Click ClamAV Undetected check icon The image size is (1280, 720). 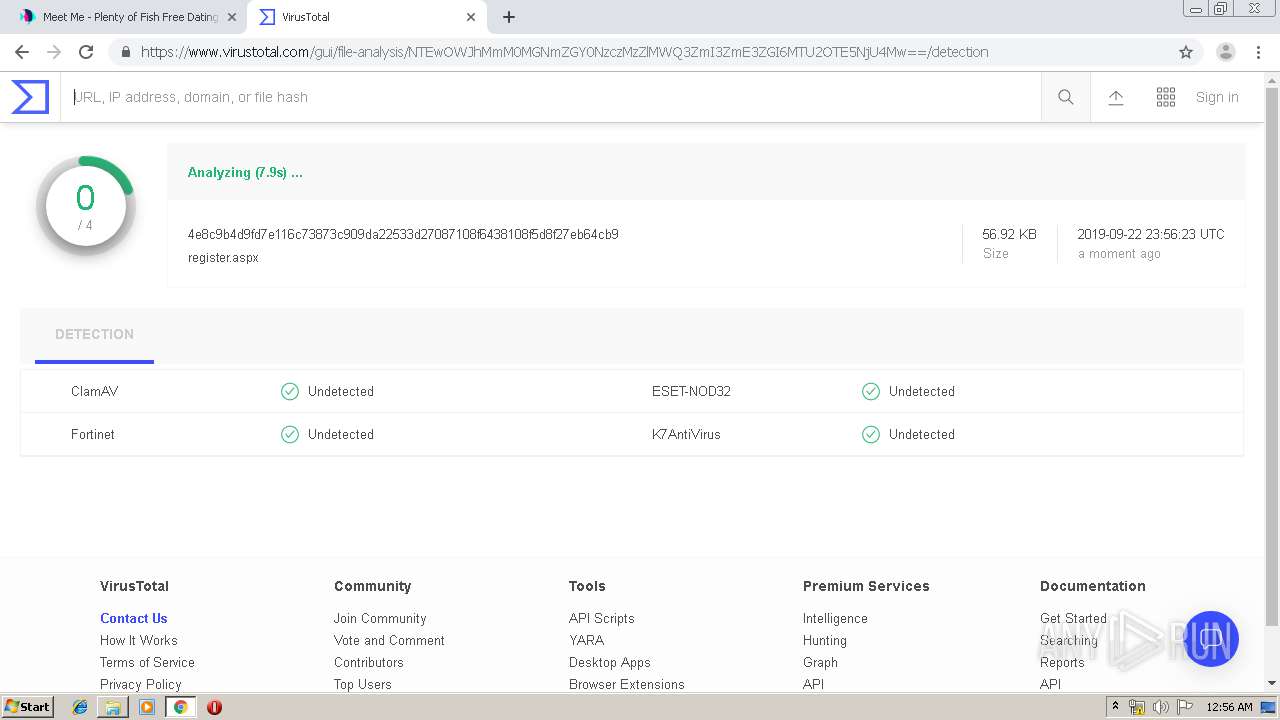click(x=290, y=391)
